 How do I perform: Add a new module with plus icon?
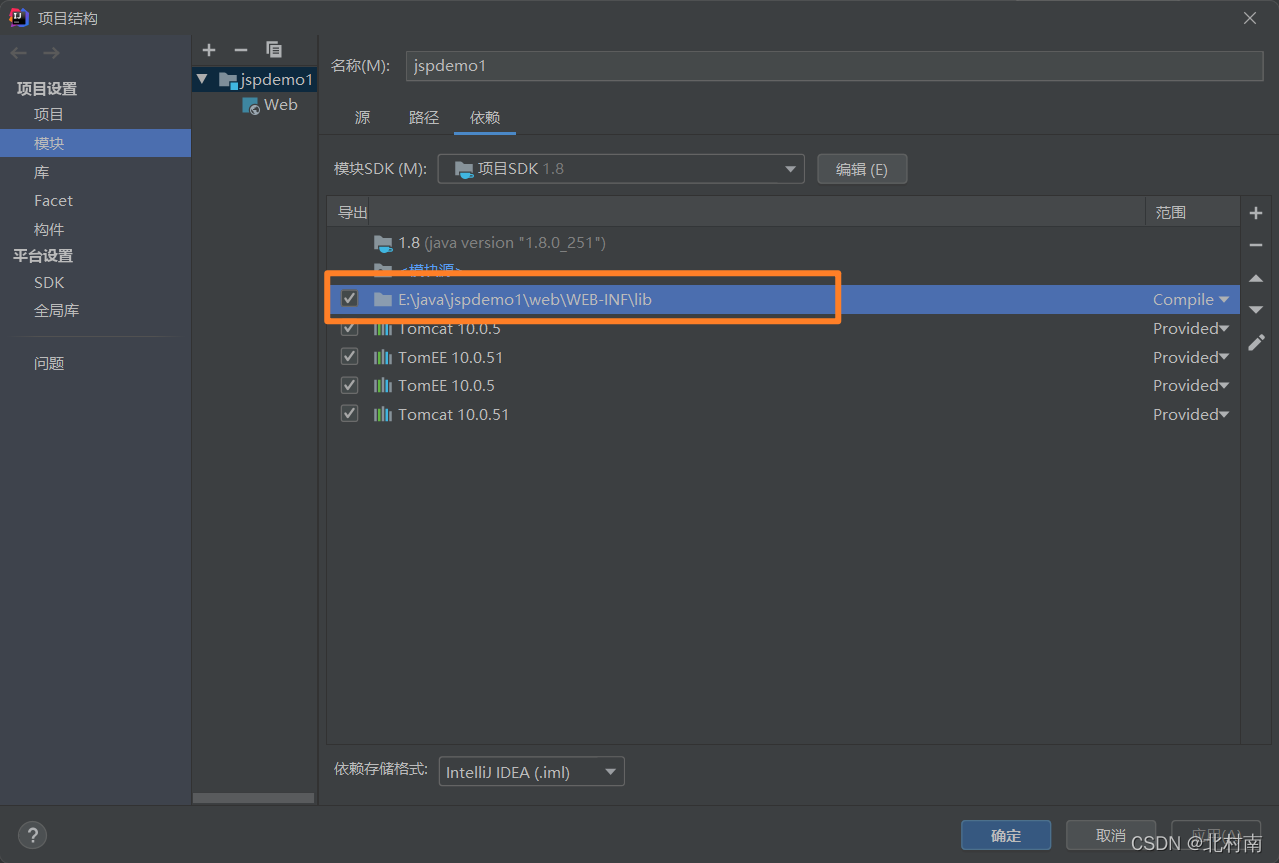209,50
